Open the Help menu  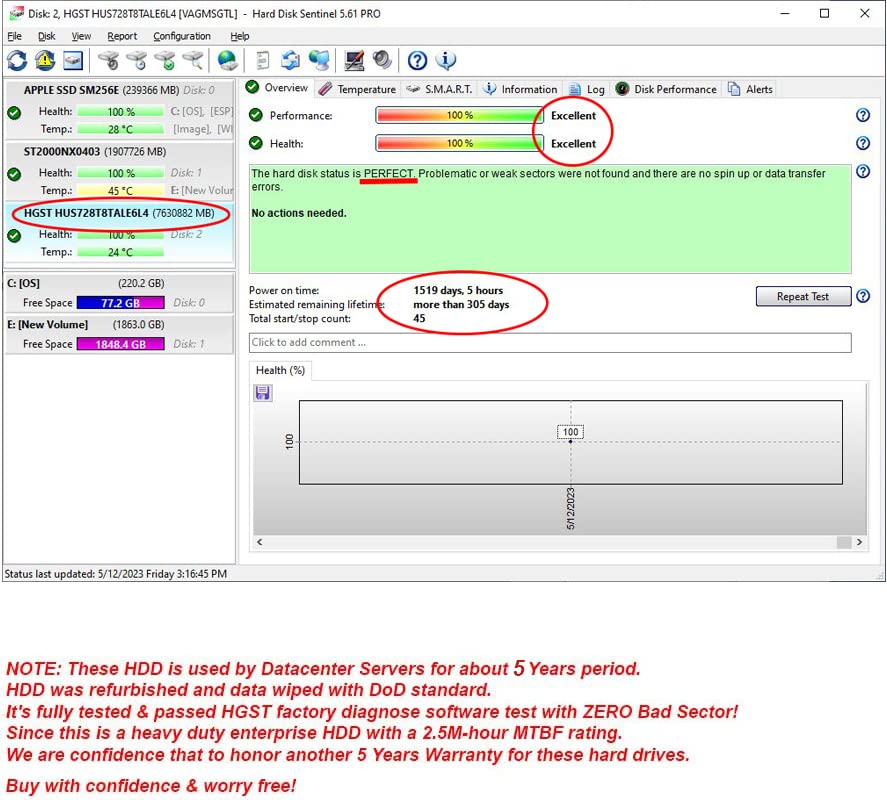tap(239, 36)
